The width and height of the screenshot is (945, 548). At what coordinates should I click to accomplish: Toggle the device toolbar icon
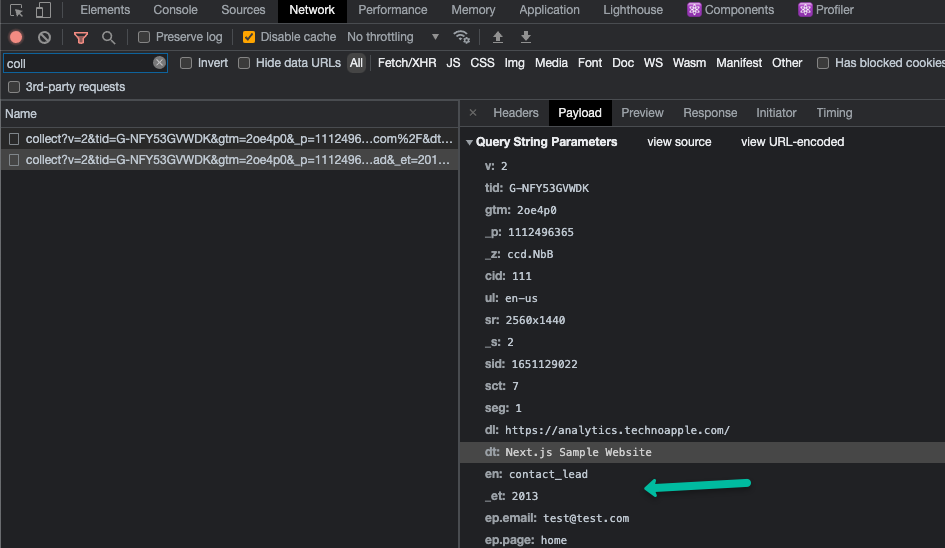coord(43,11)
